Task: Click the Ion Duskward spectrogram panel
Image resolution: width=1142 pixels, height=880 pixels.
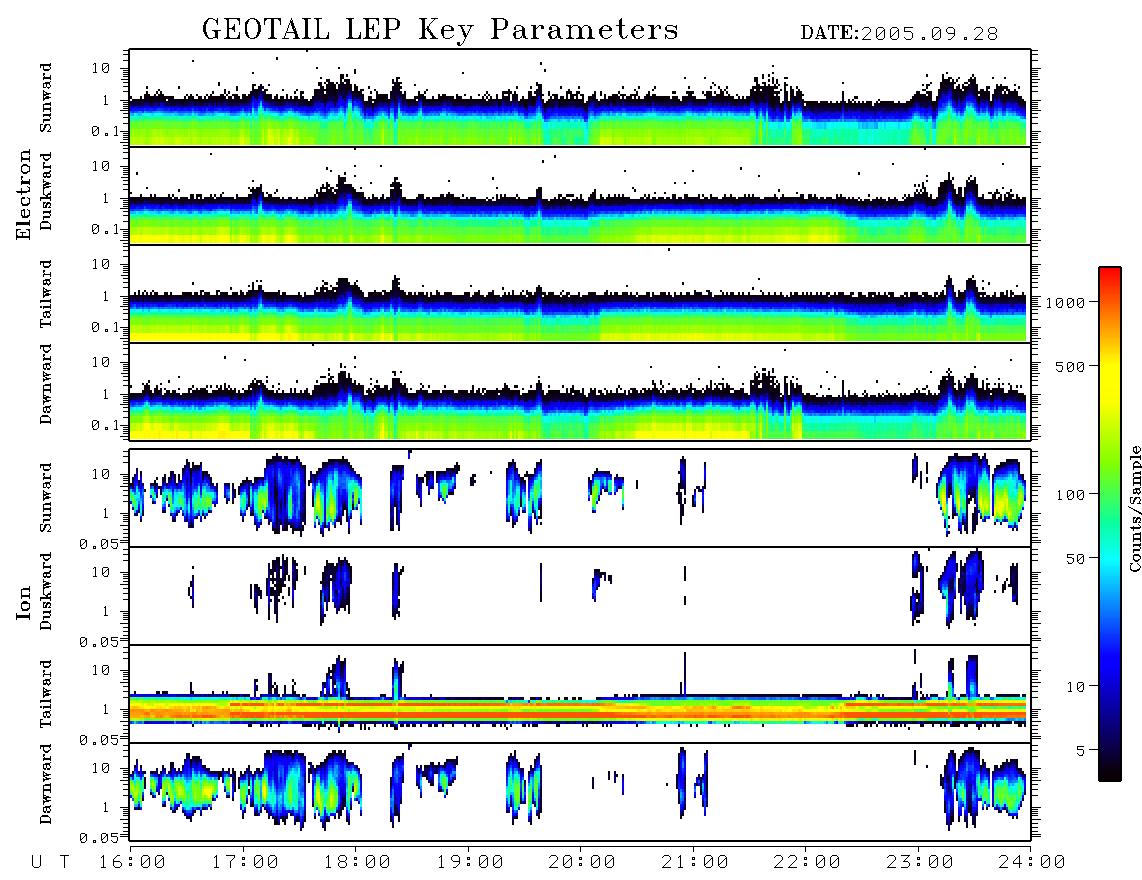Action: point(580,596)
